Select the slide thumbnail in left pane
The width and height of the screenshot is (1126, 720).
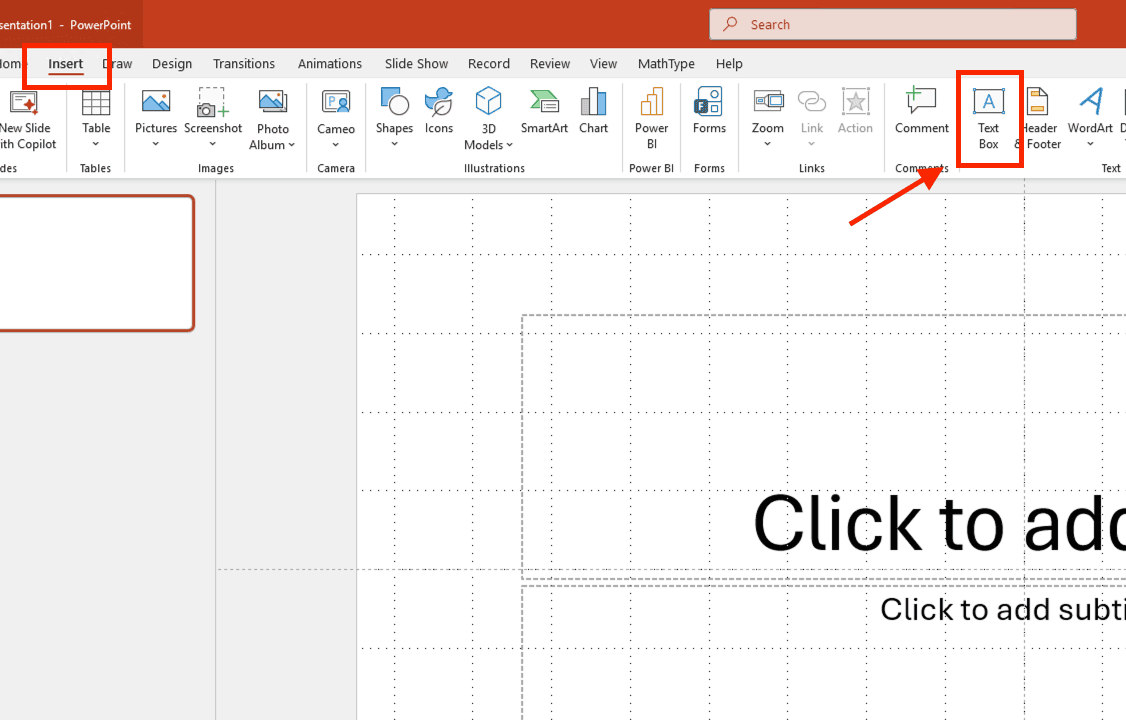coord(96,263)
